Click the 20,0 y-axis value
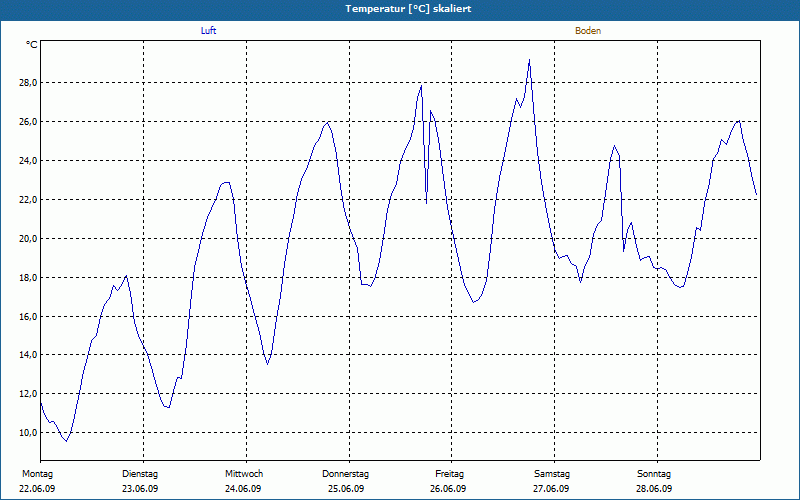 tap(29, 238)
